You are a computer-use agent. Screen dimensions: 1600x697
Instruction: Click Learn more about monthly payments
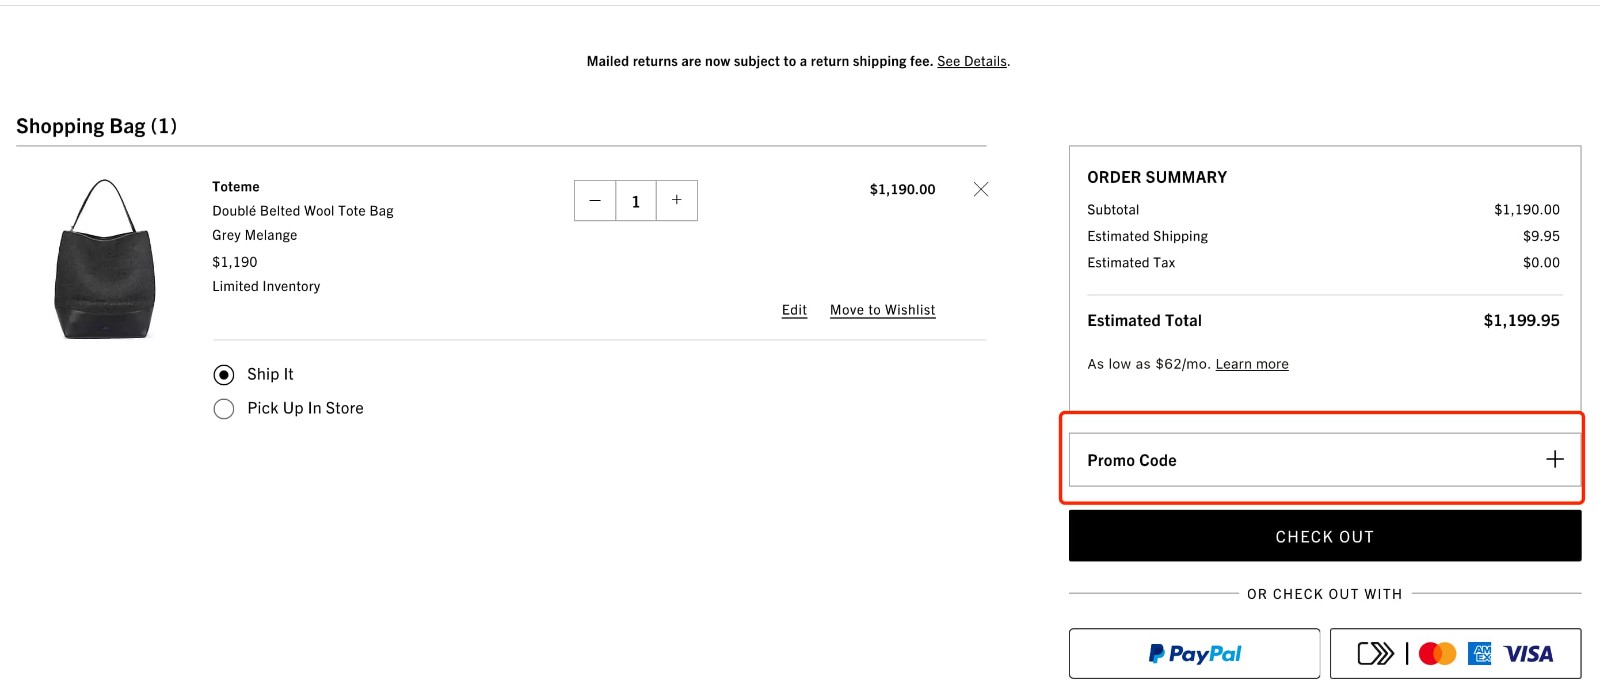[1251, 363]
